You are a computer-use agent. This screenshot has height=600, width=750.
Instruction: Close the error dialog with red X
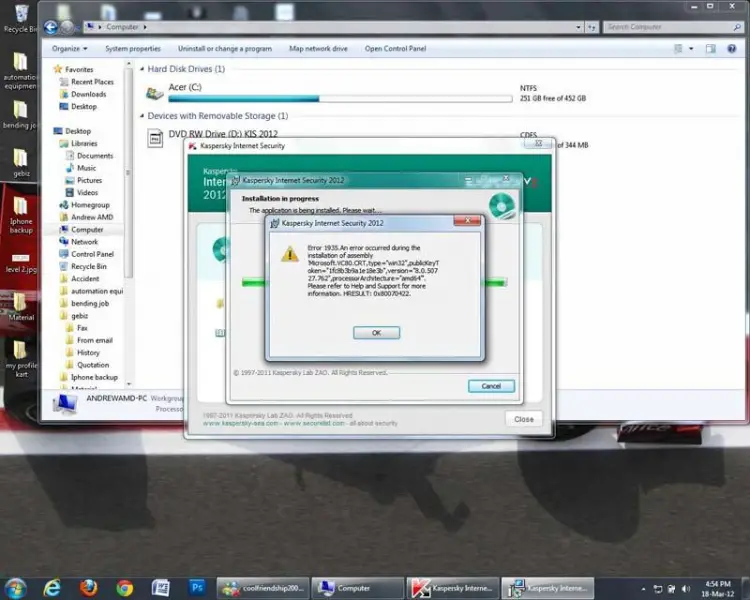tap(467, 220)
